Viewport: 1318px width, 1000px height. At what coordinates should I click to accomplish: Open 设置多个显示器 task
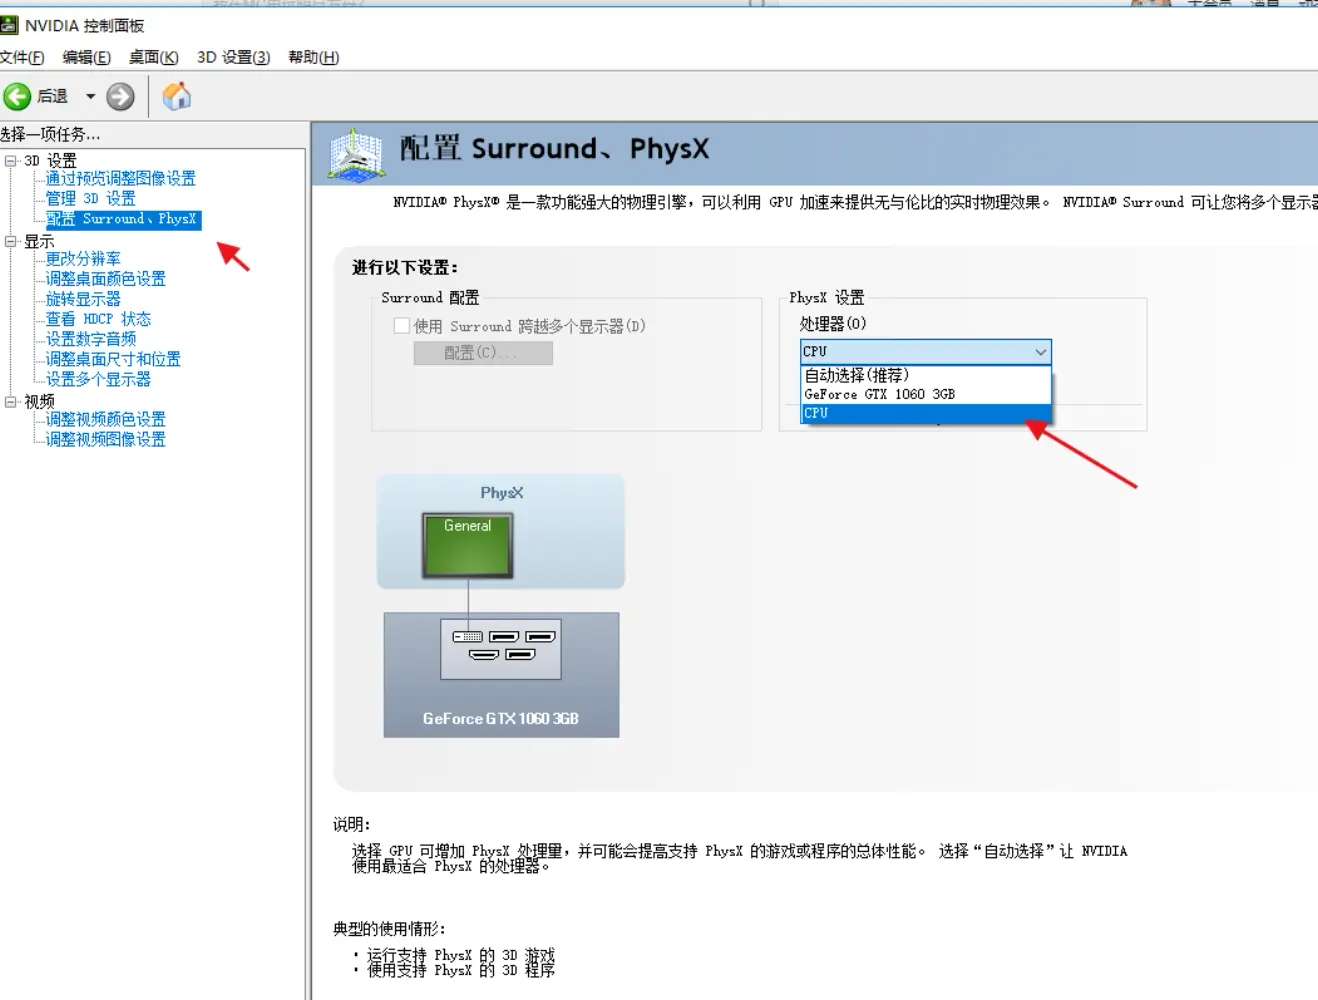tap(99, 379)
